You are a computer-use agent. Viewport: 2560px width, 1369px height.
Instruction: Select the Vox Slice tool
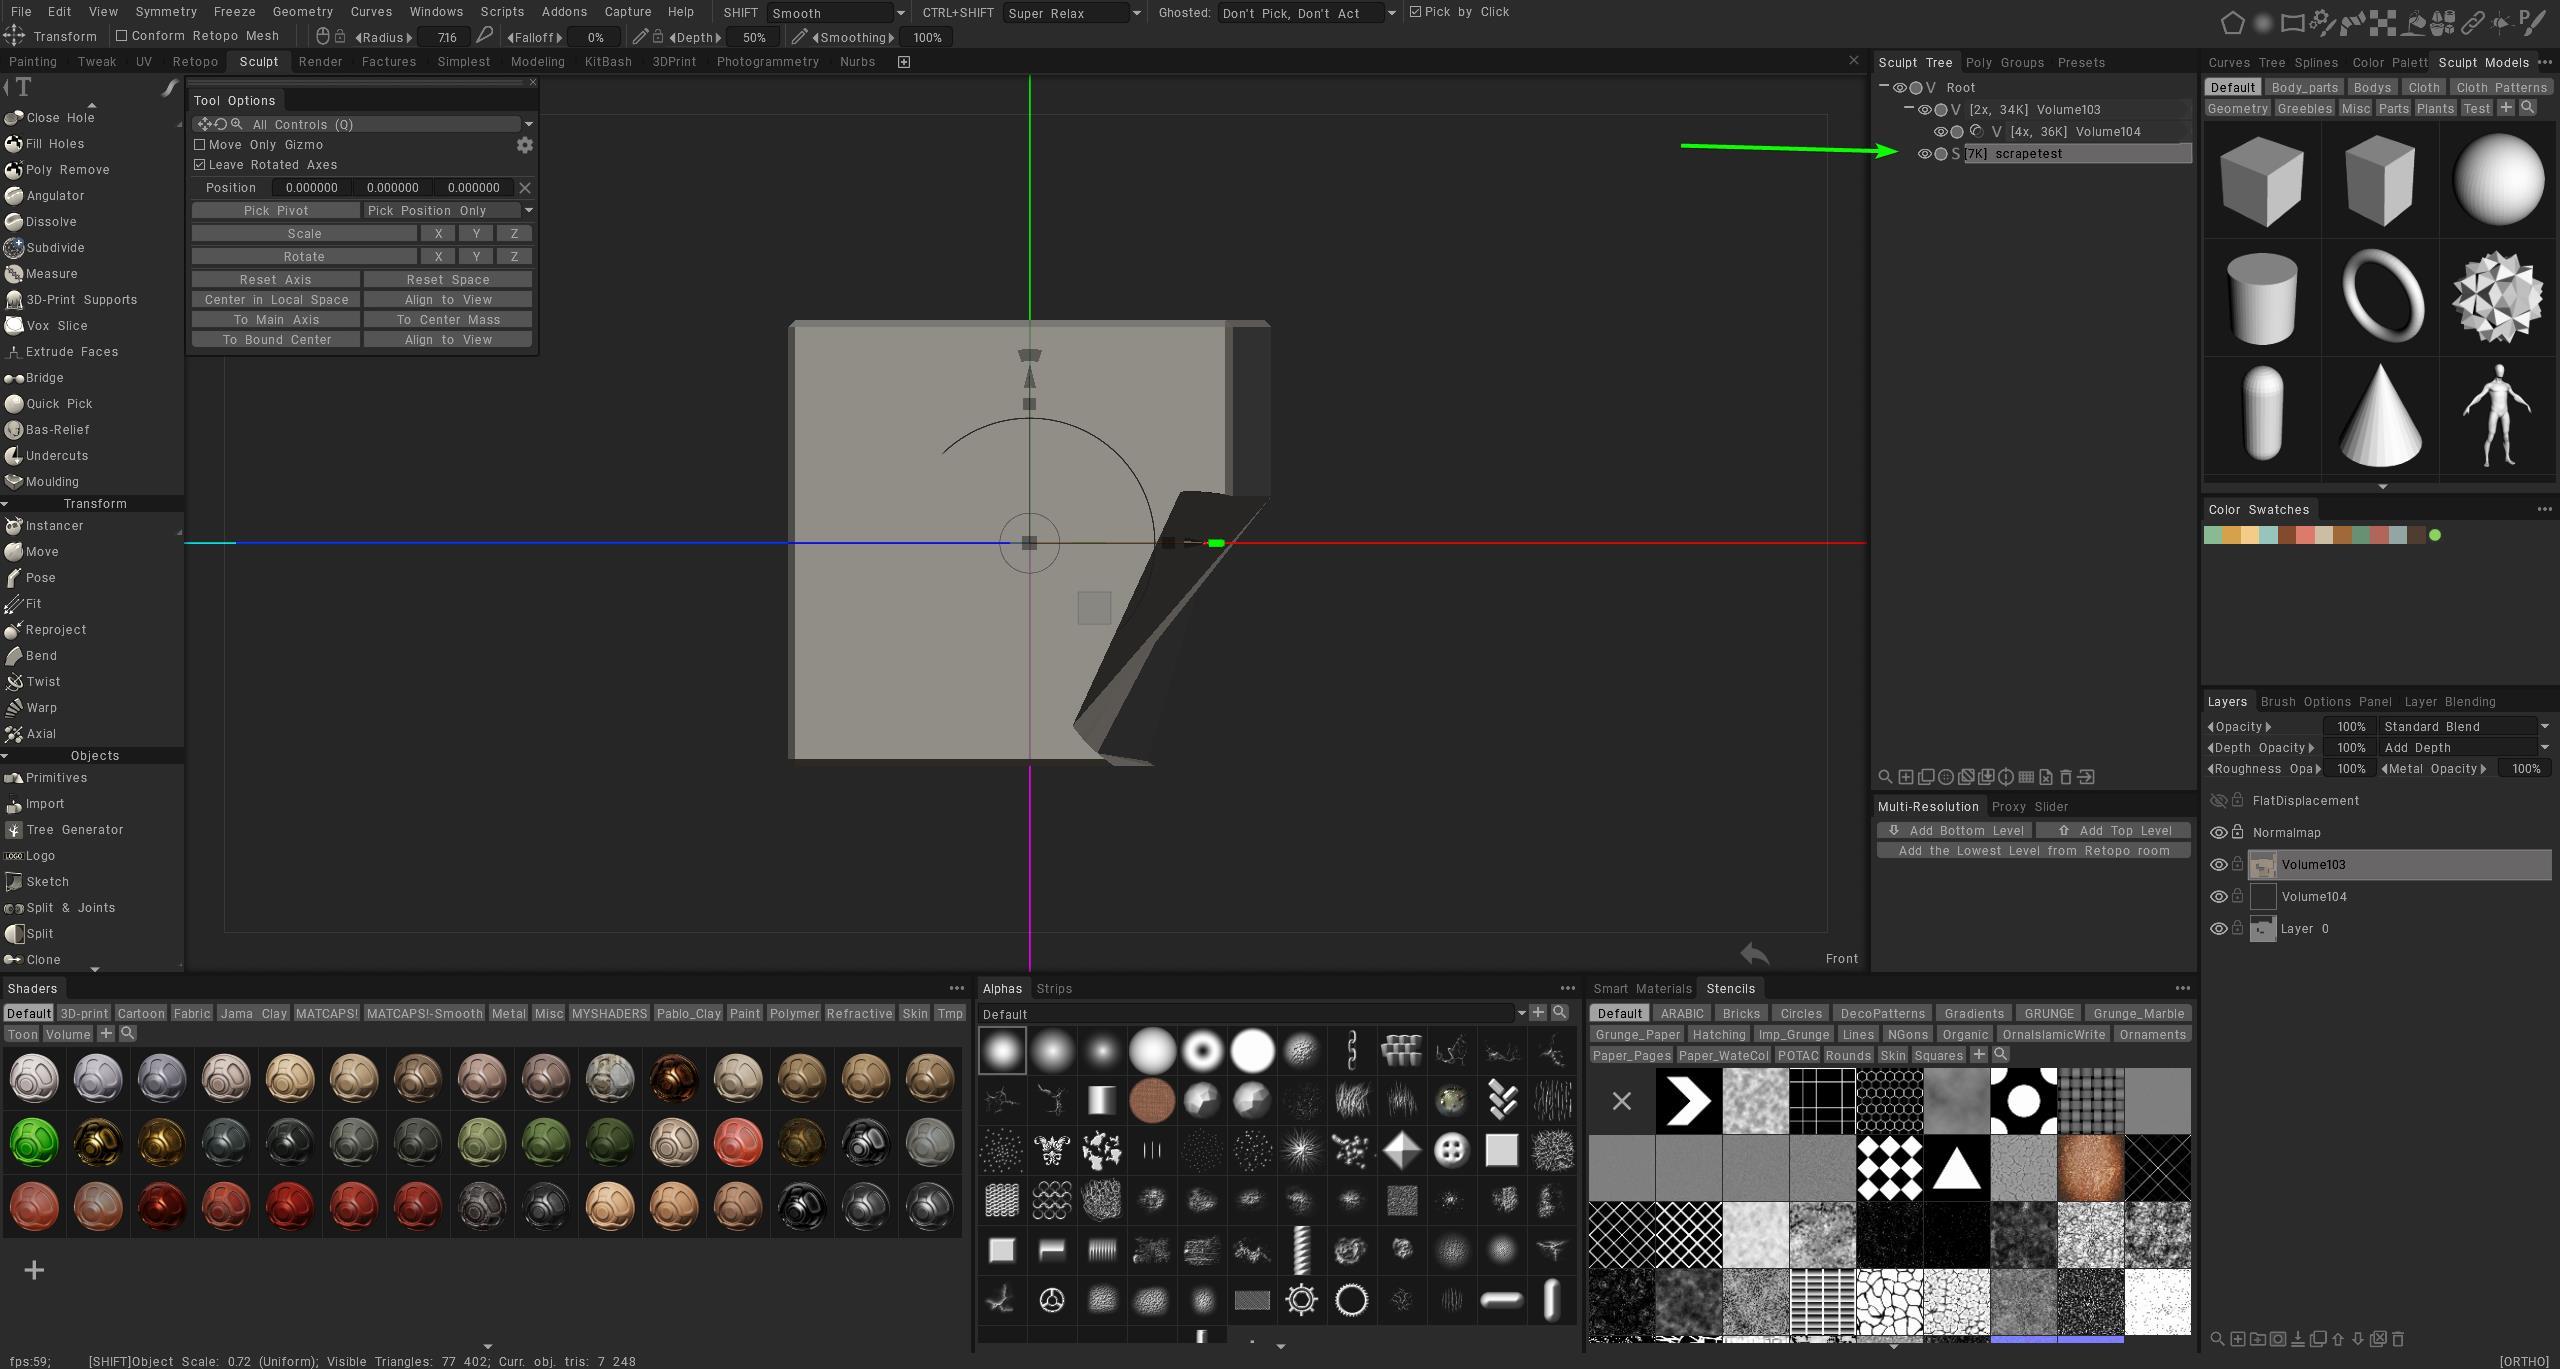[x=56, y=326]
